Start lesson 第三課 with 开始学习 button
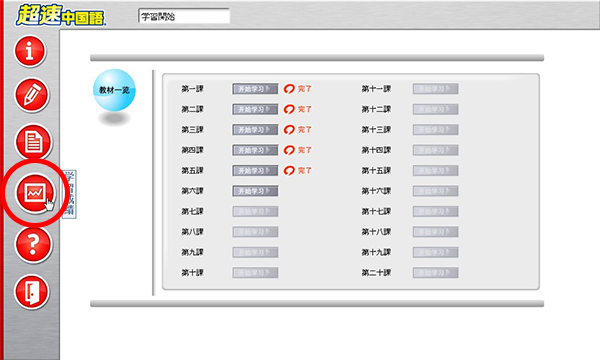The image size is (600, 360). click(x=255, y=130)
